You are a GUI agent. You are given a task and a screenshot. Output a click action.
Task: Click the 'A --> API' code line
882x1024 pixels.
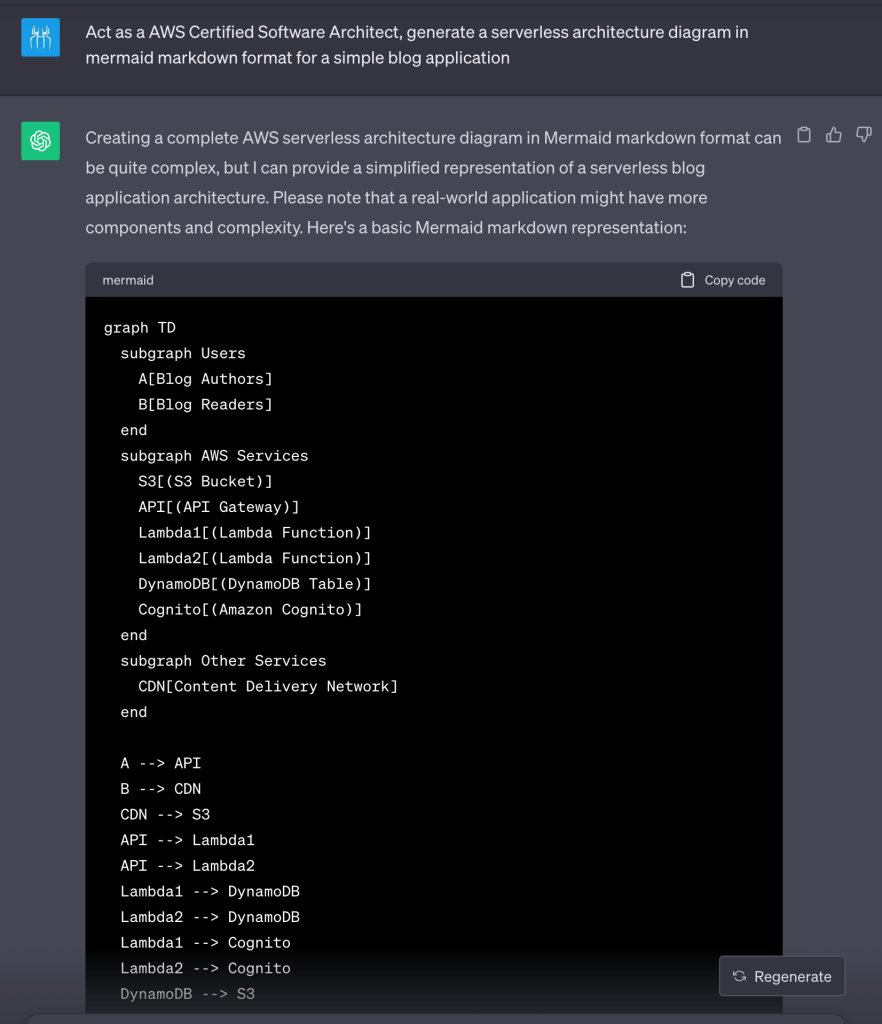point(160,763)
